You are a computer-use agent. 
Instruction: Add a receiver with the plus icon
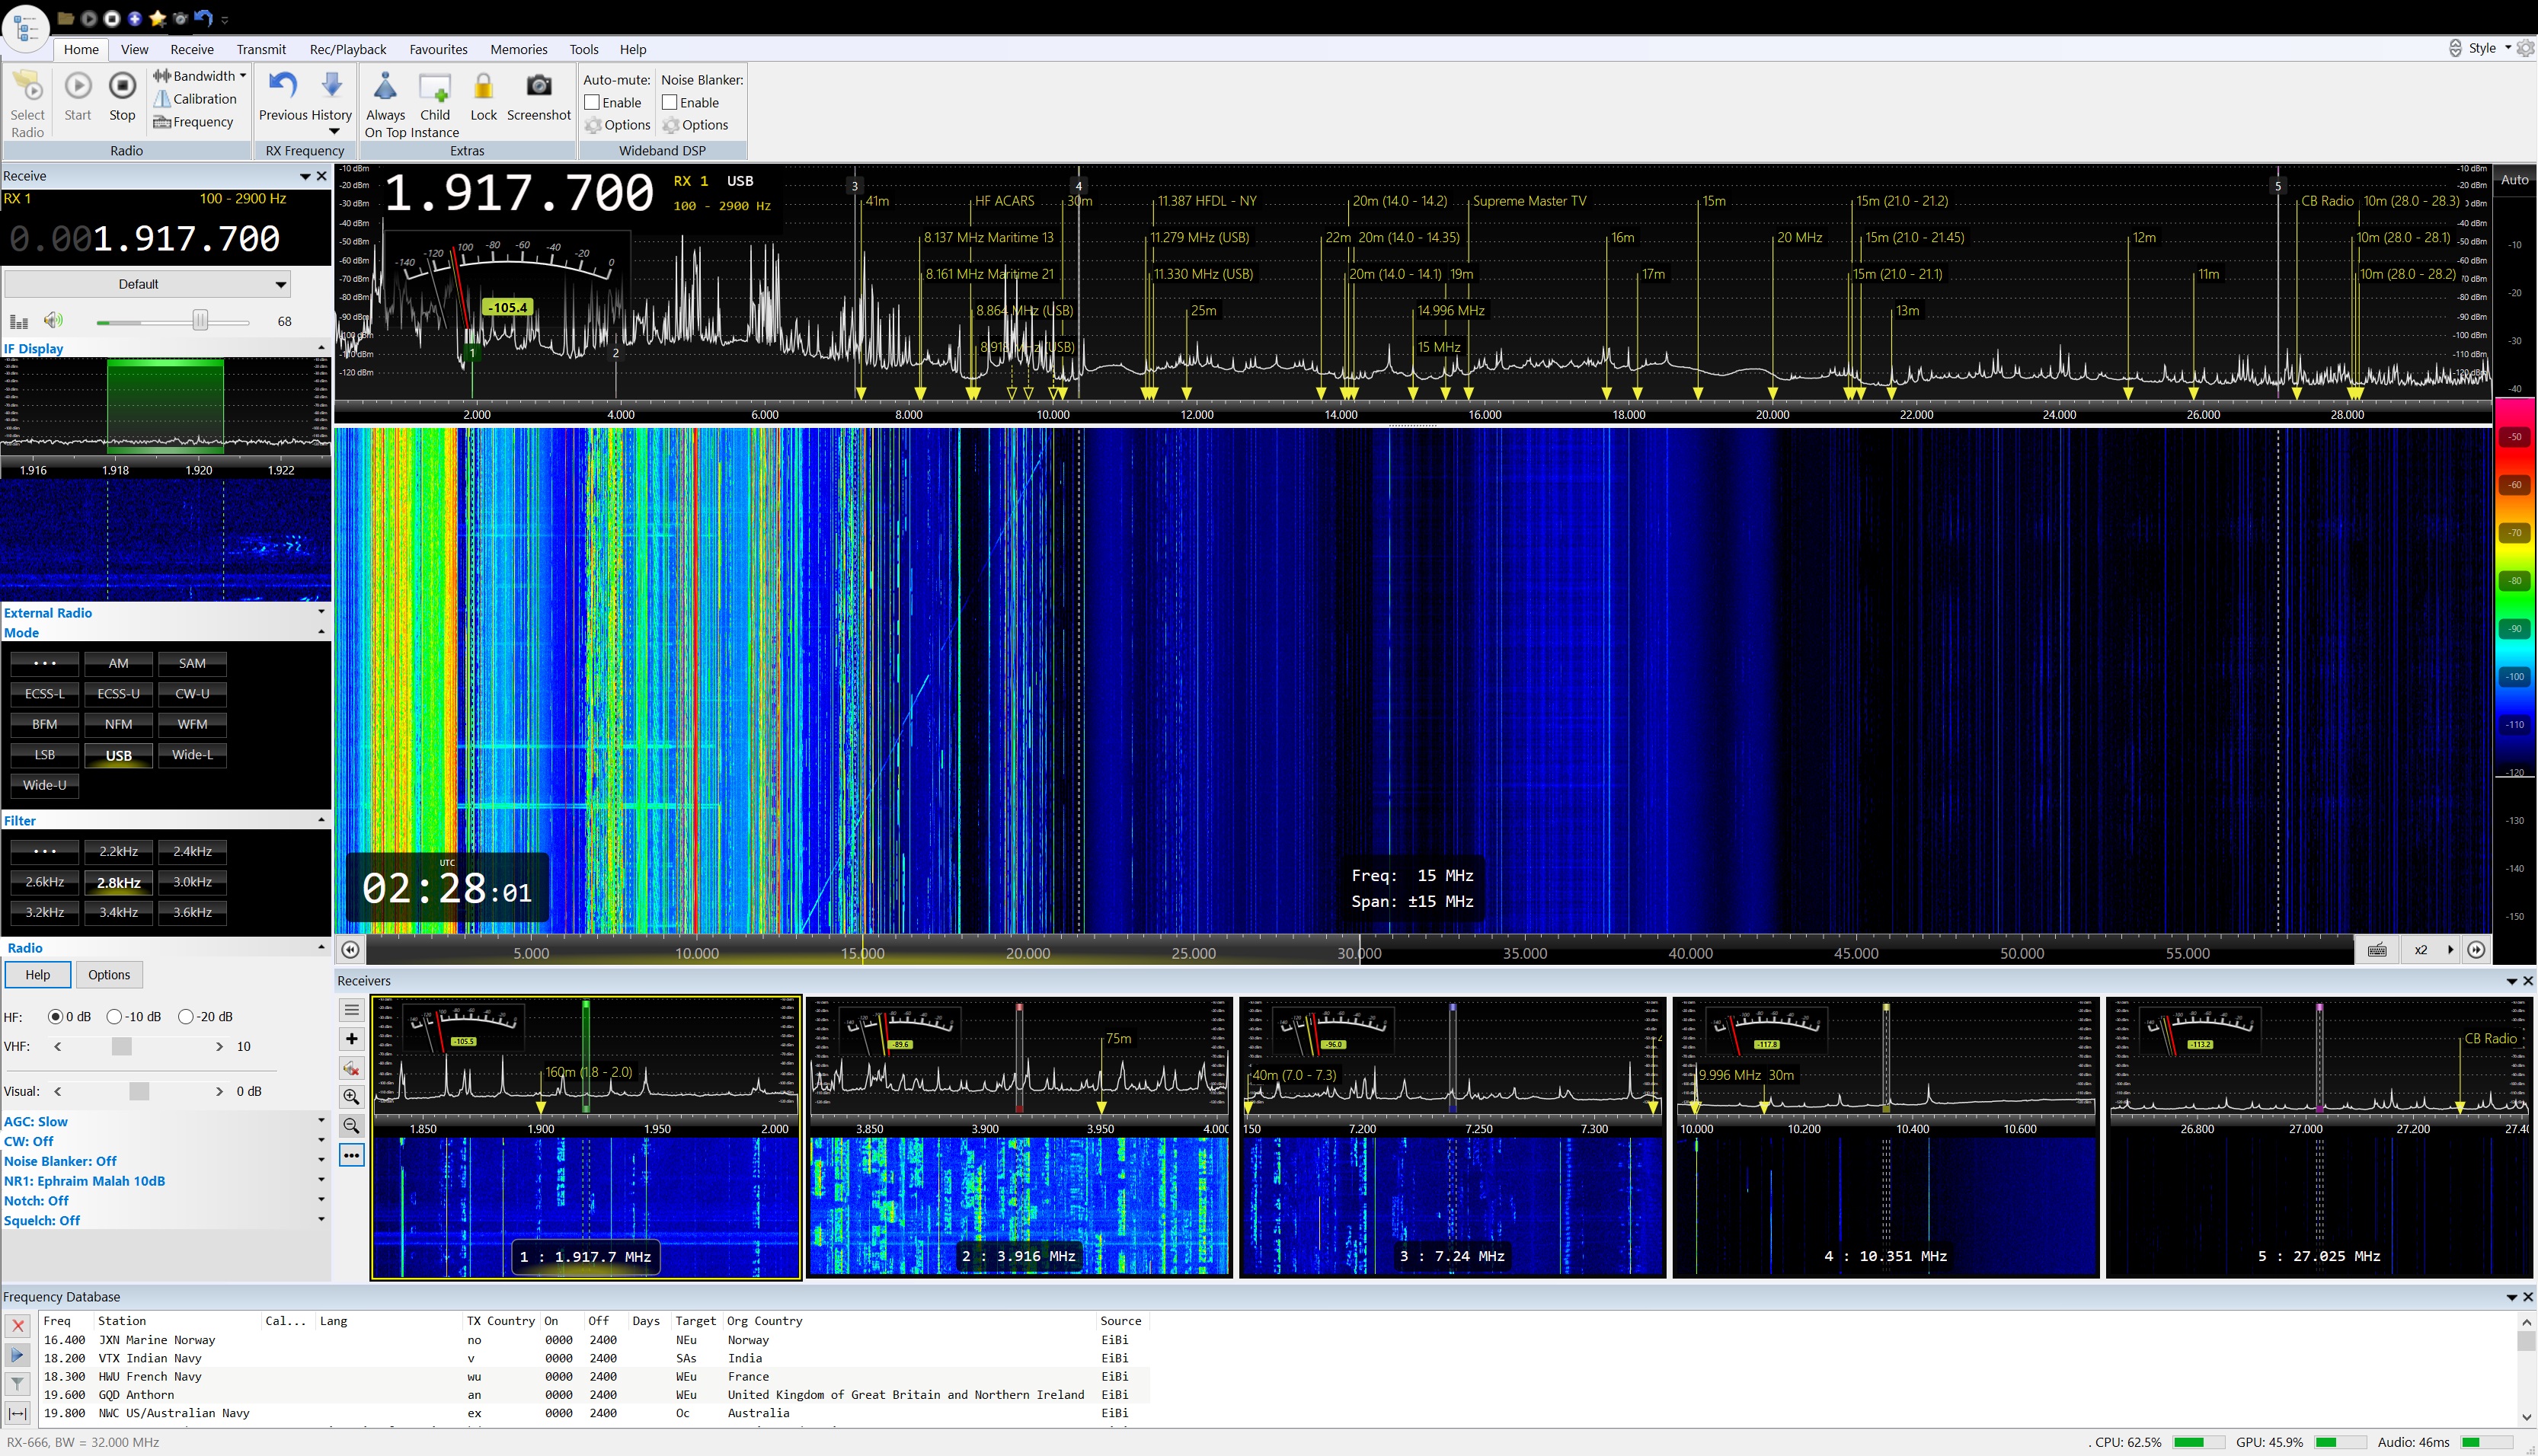point(352,1039)
